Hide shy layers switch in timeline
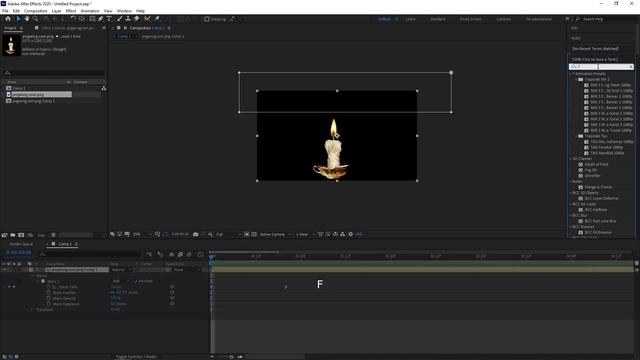 click(171, 254)
